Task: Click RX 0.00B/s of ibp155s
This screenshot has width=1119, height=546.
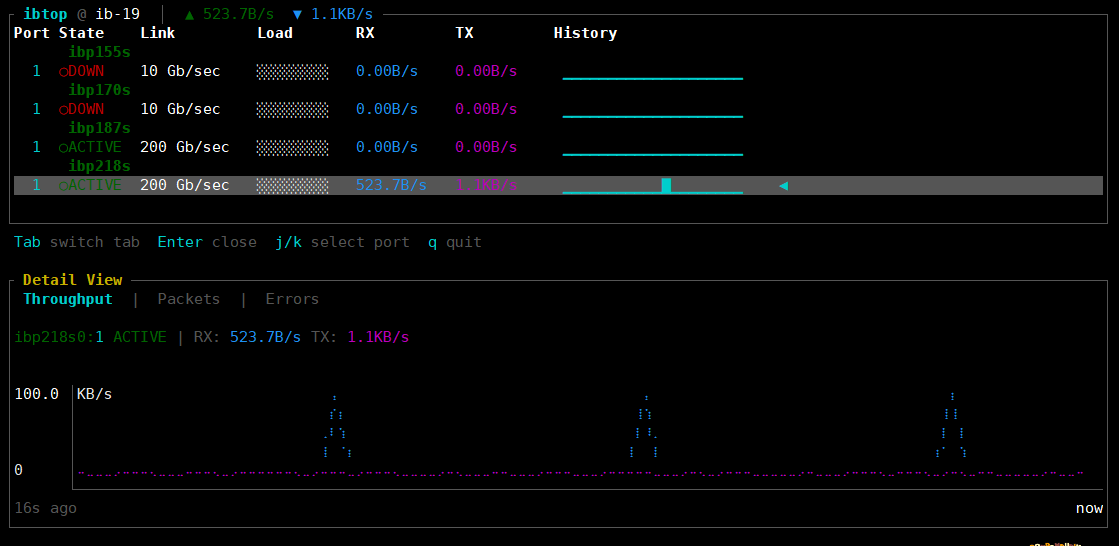Action: [x=387, y=71]
